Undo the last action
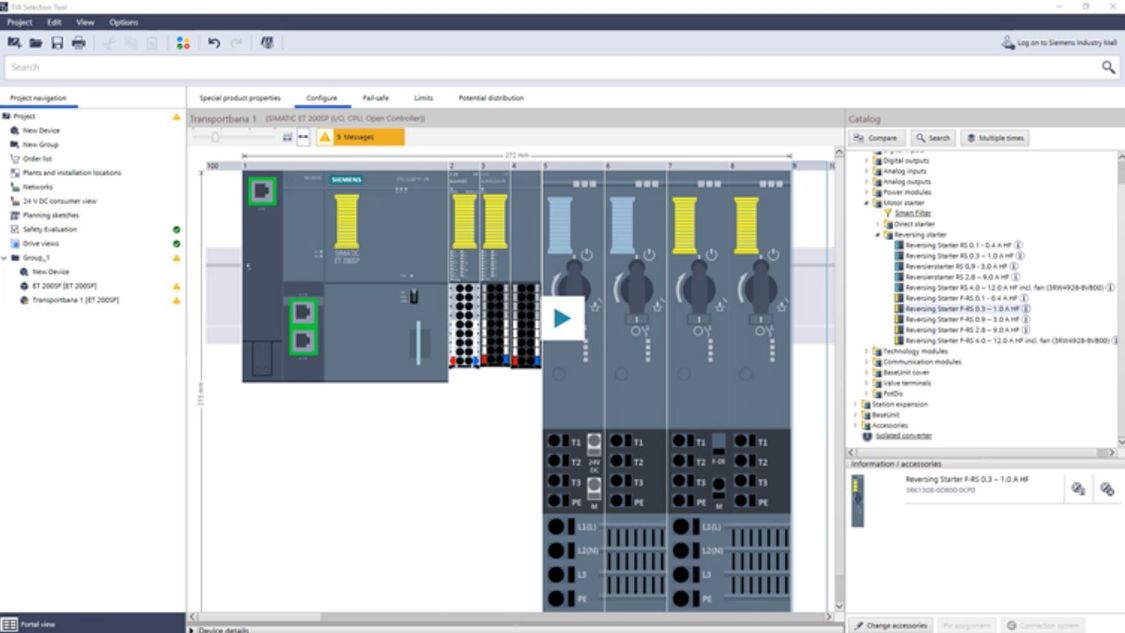This screenshot has width=1125, height=633. [x=214, y=43]
